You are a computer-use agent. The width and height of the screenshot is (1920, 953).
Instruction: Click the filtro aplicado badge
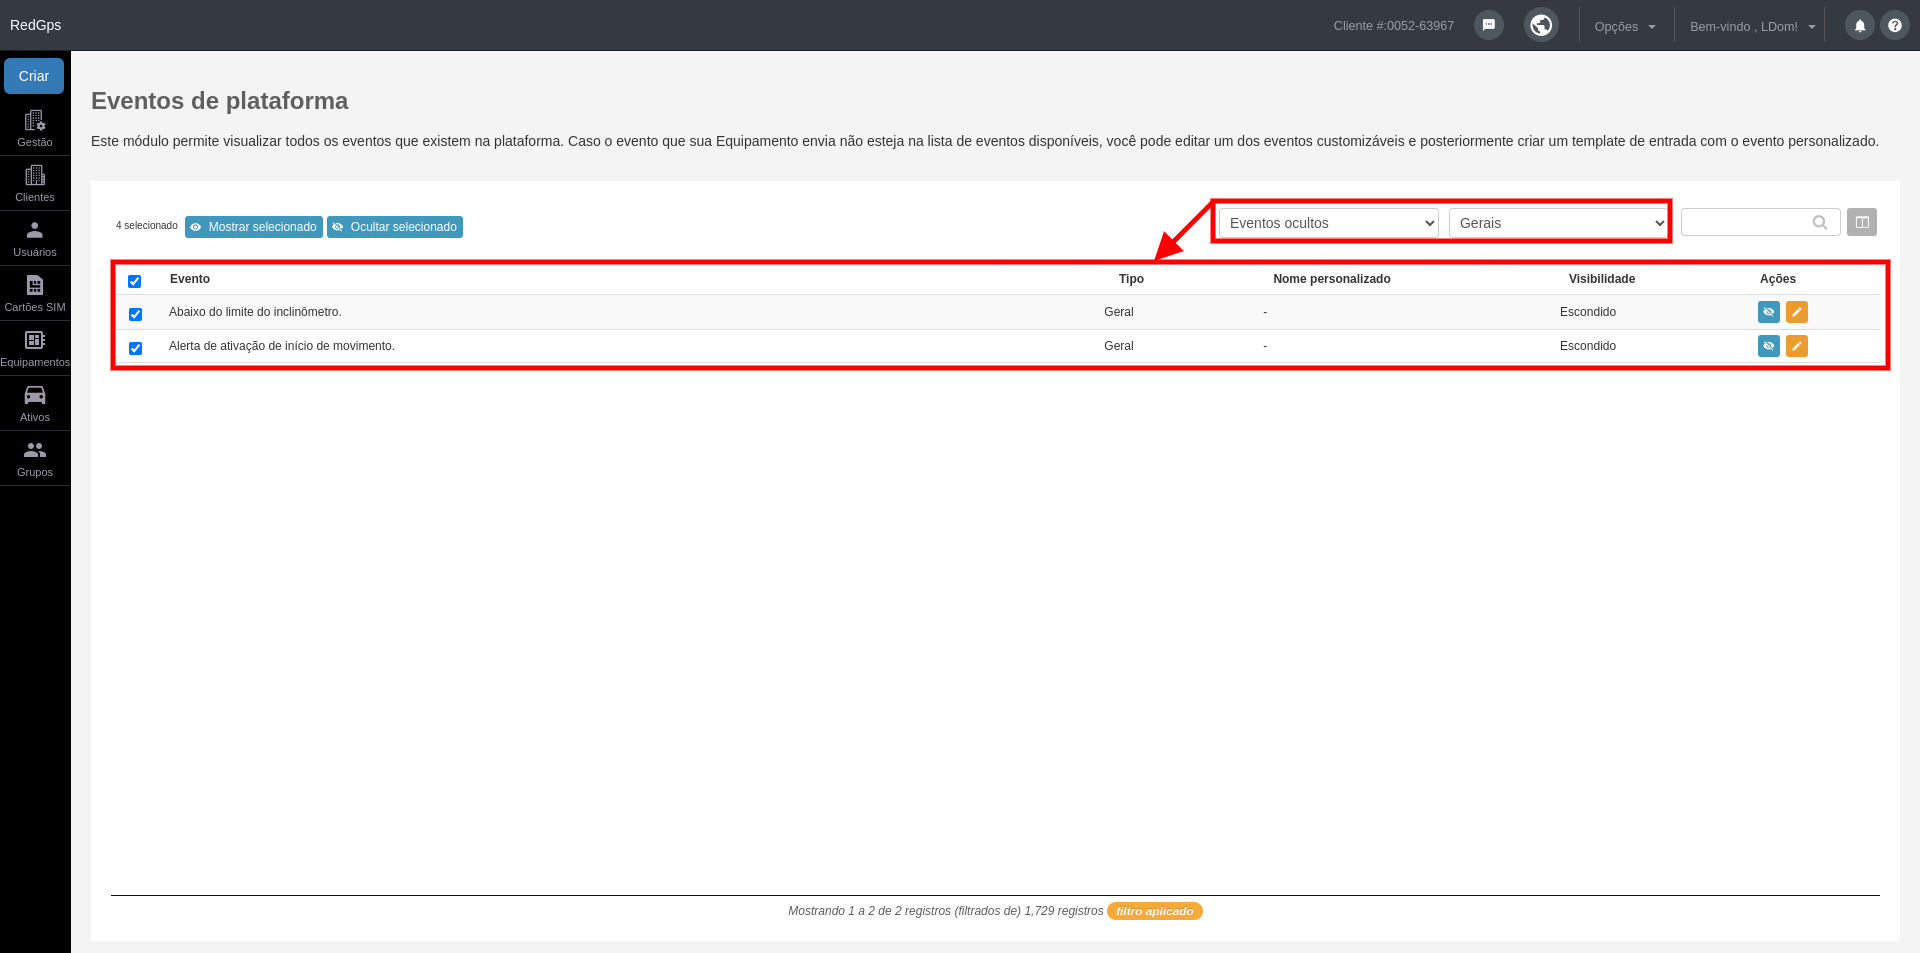(x=1155, y=911)
